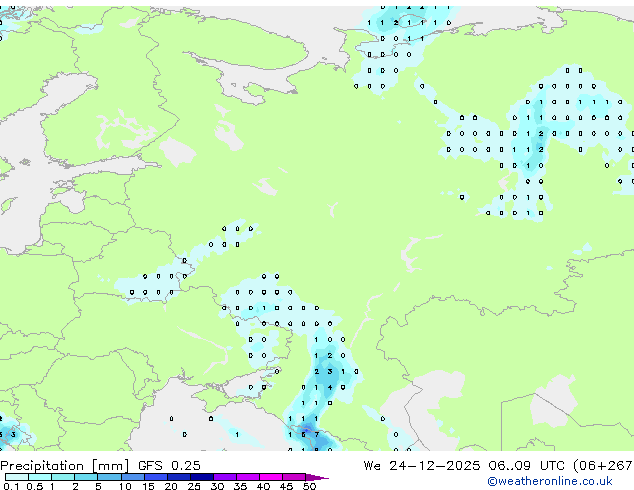This screenshot has height=490, width=634.
Task: Click the 30–35 mm purple legend swatch
Action: pos(225,477)
